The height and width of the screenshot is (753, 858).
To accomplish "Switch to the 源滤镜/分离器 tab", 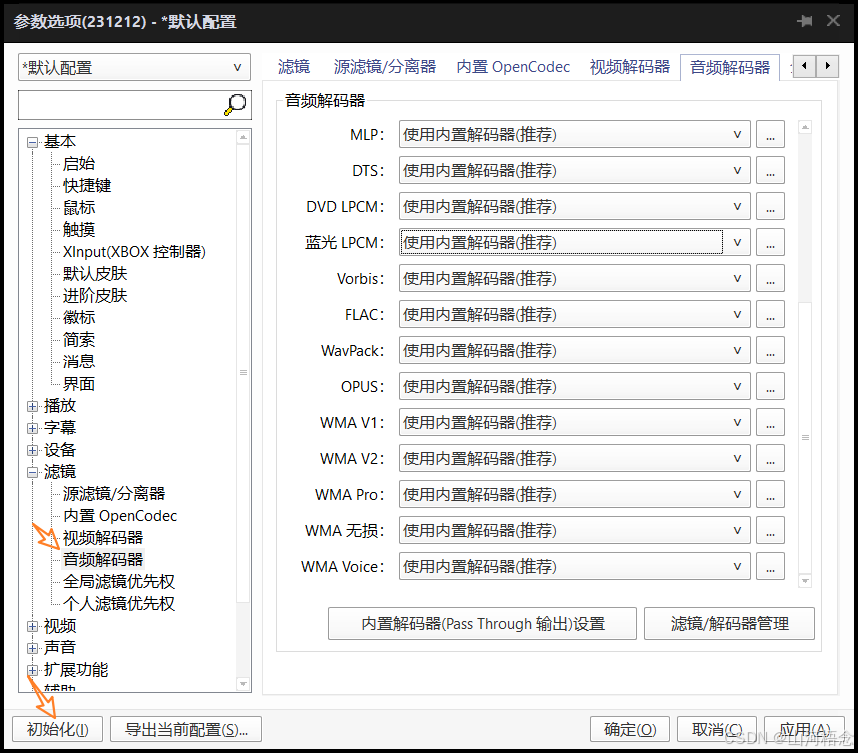I will point(385,67).
